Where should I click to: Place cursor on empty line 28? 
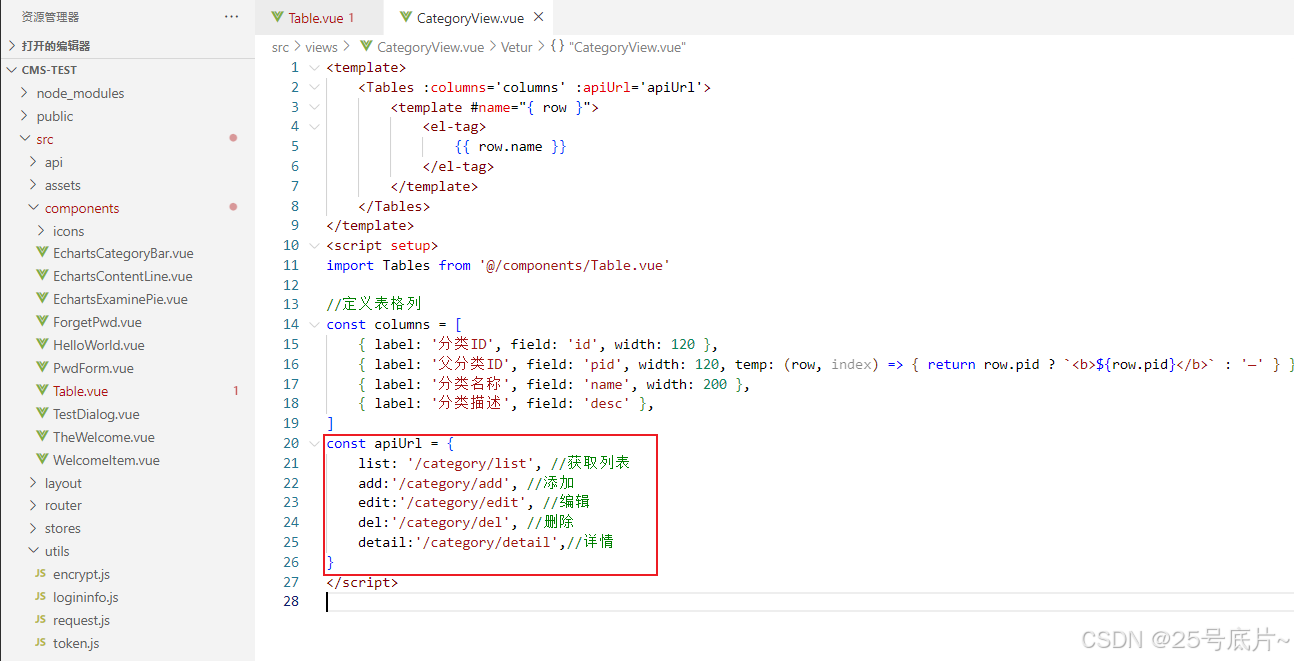click(x=810, y=601)
